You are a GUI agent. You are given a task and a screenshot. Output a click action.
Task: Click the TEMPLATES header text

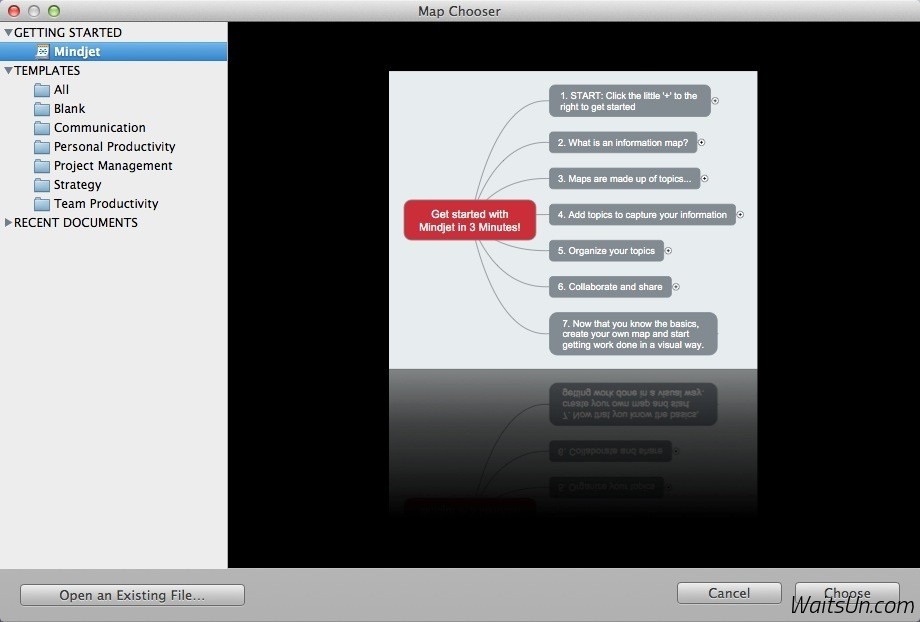(47, 70)
